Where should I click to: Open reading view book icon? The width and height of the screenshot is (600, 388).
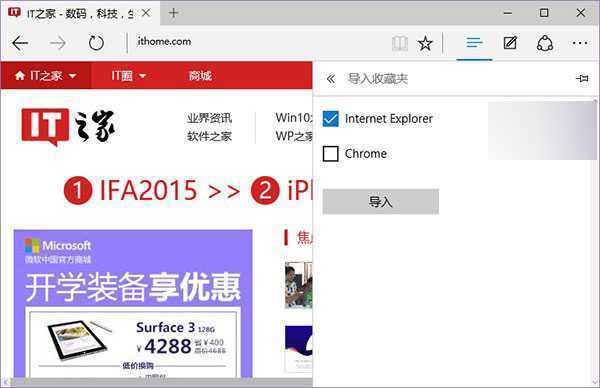click(400, 43)
